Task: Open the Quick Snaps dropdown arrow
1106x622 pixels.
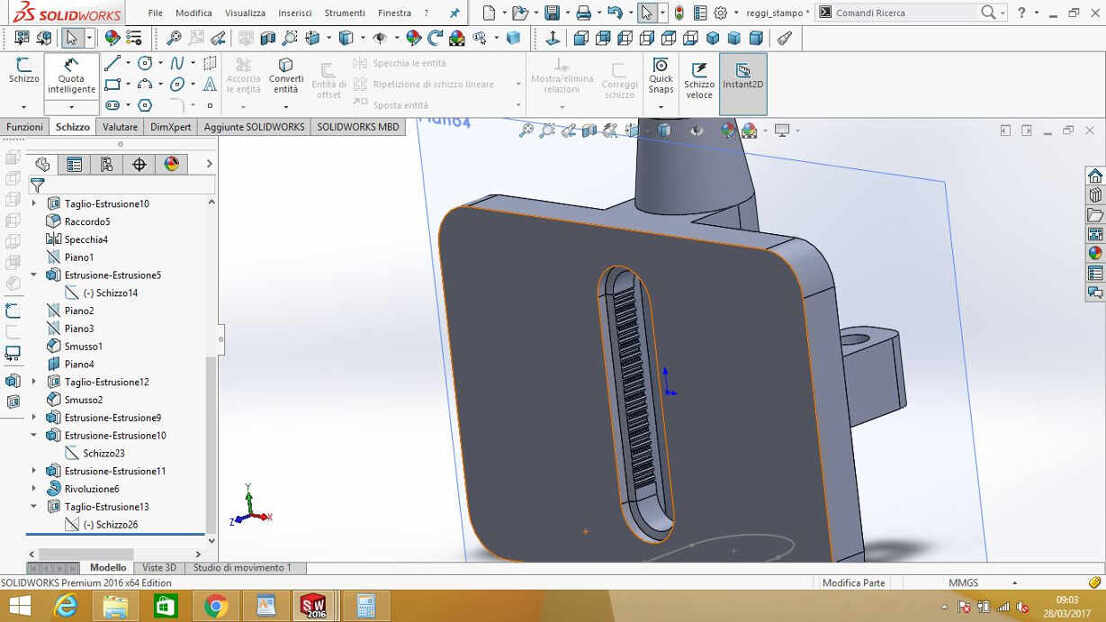Action: pyautogui.click(x=661, y=107)
